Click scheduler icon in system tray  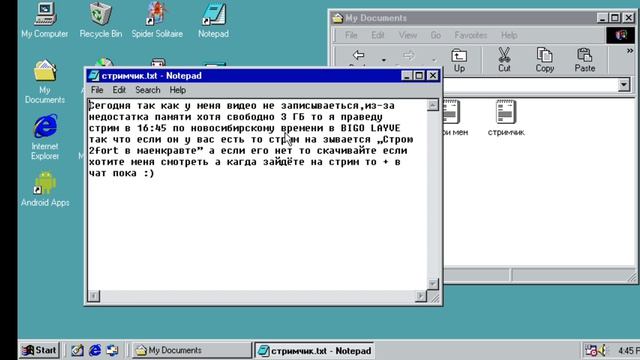pos(591,350)
